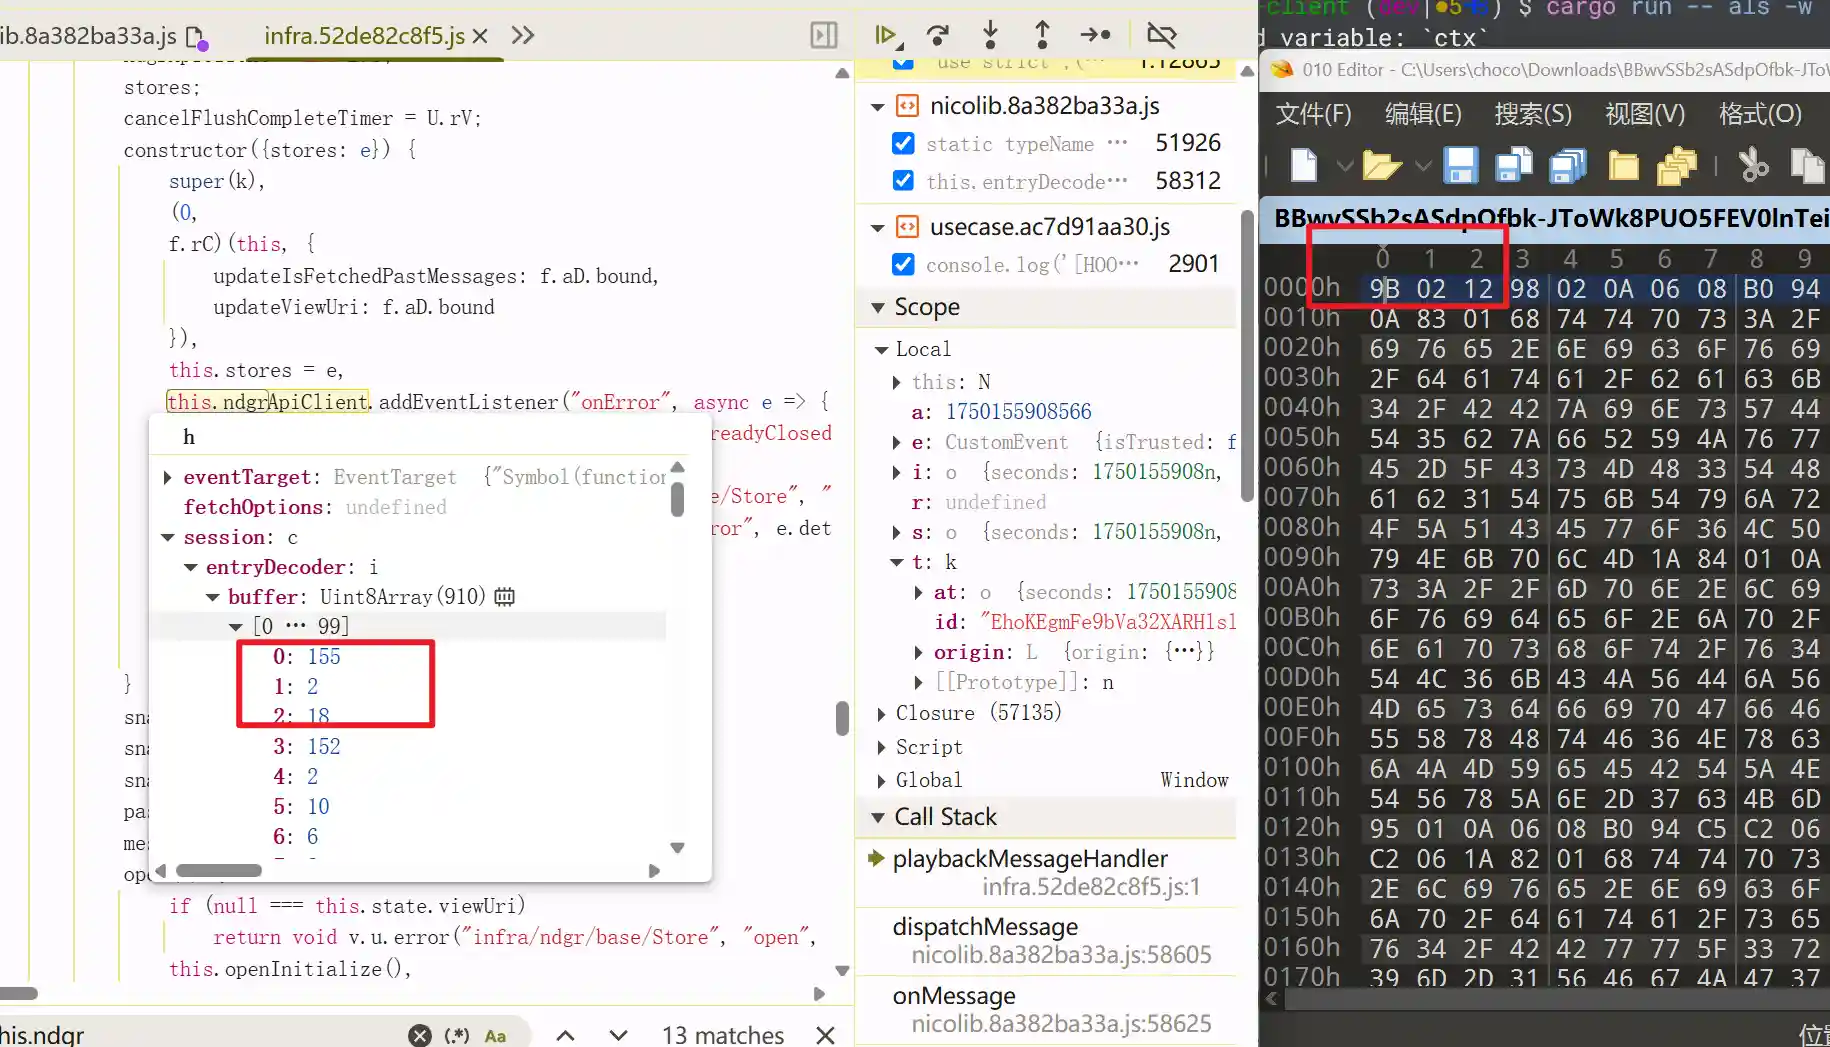
Task: Disable the console.log breakpoint checkbox
Action: point(903,264)
